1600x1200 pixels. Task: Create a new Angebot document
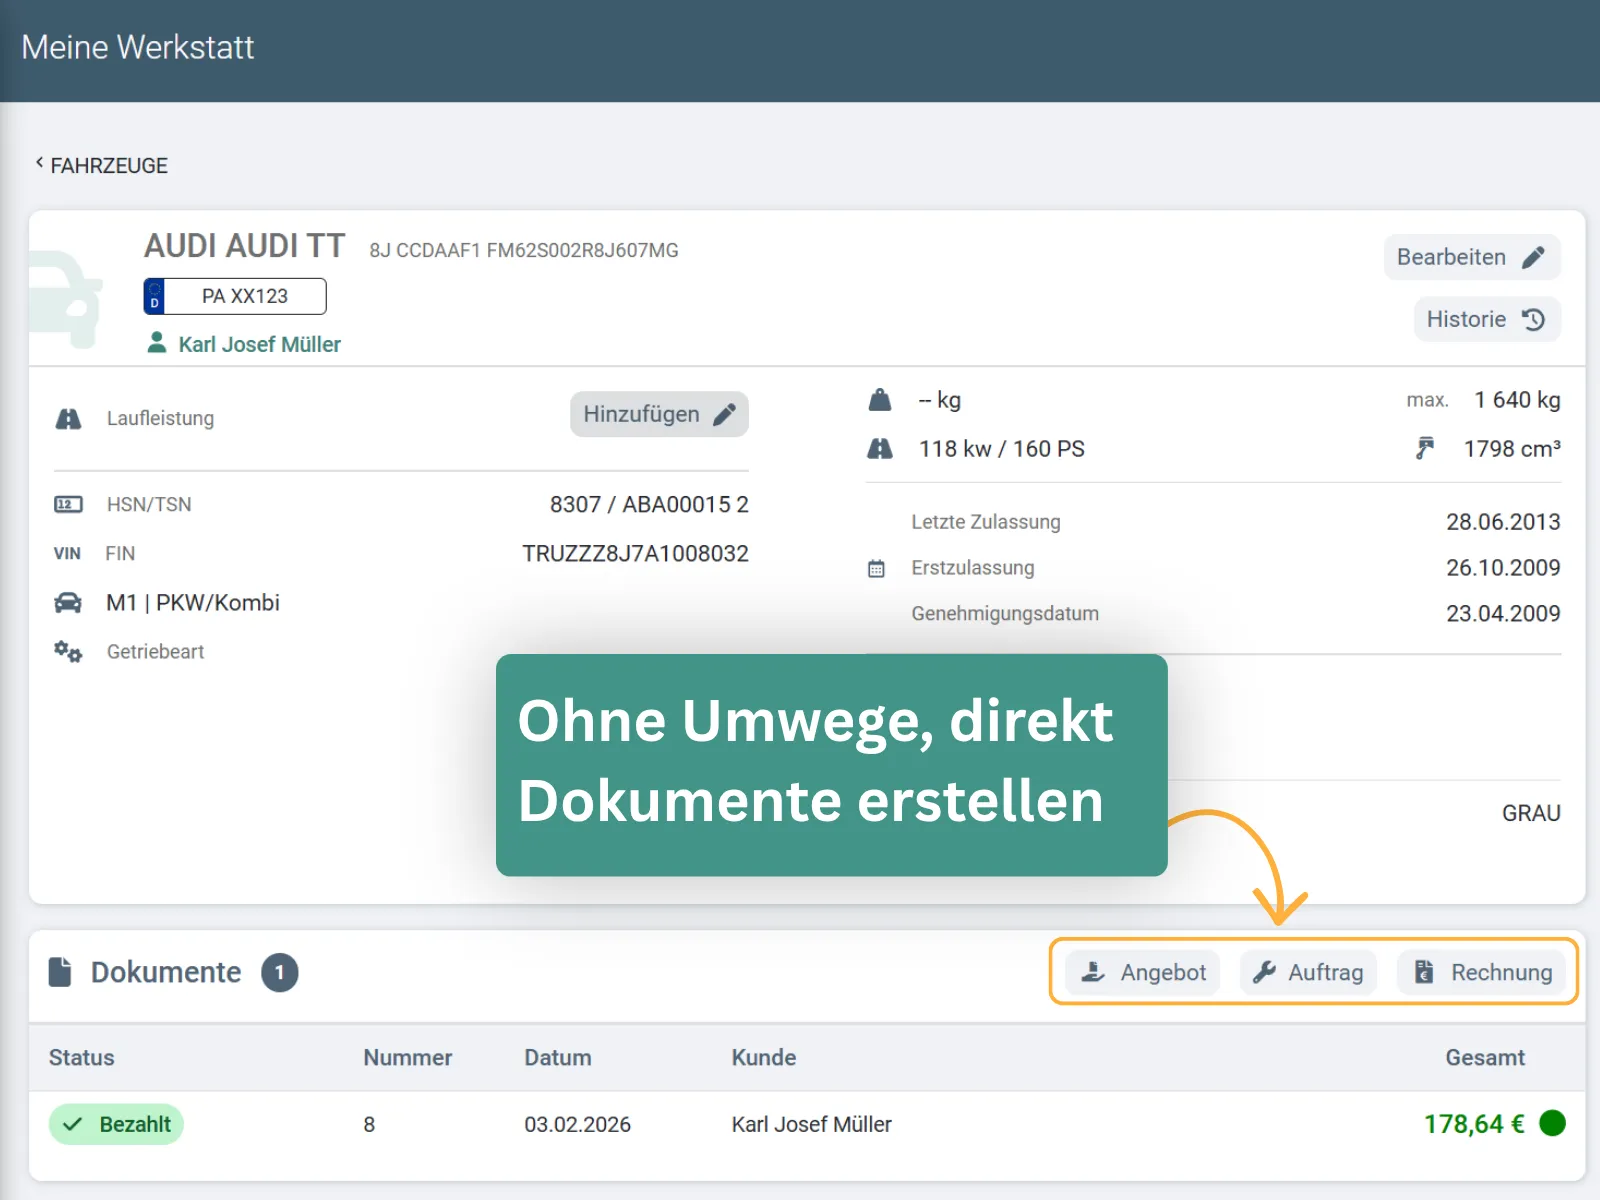click(1143, 972)
